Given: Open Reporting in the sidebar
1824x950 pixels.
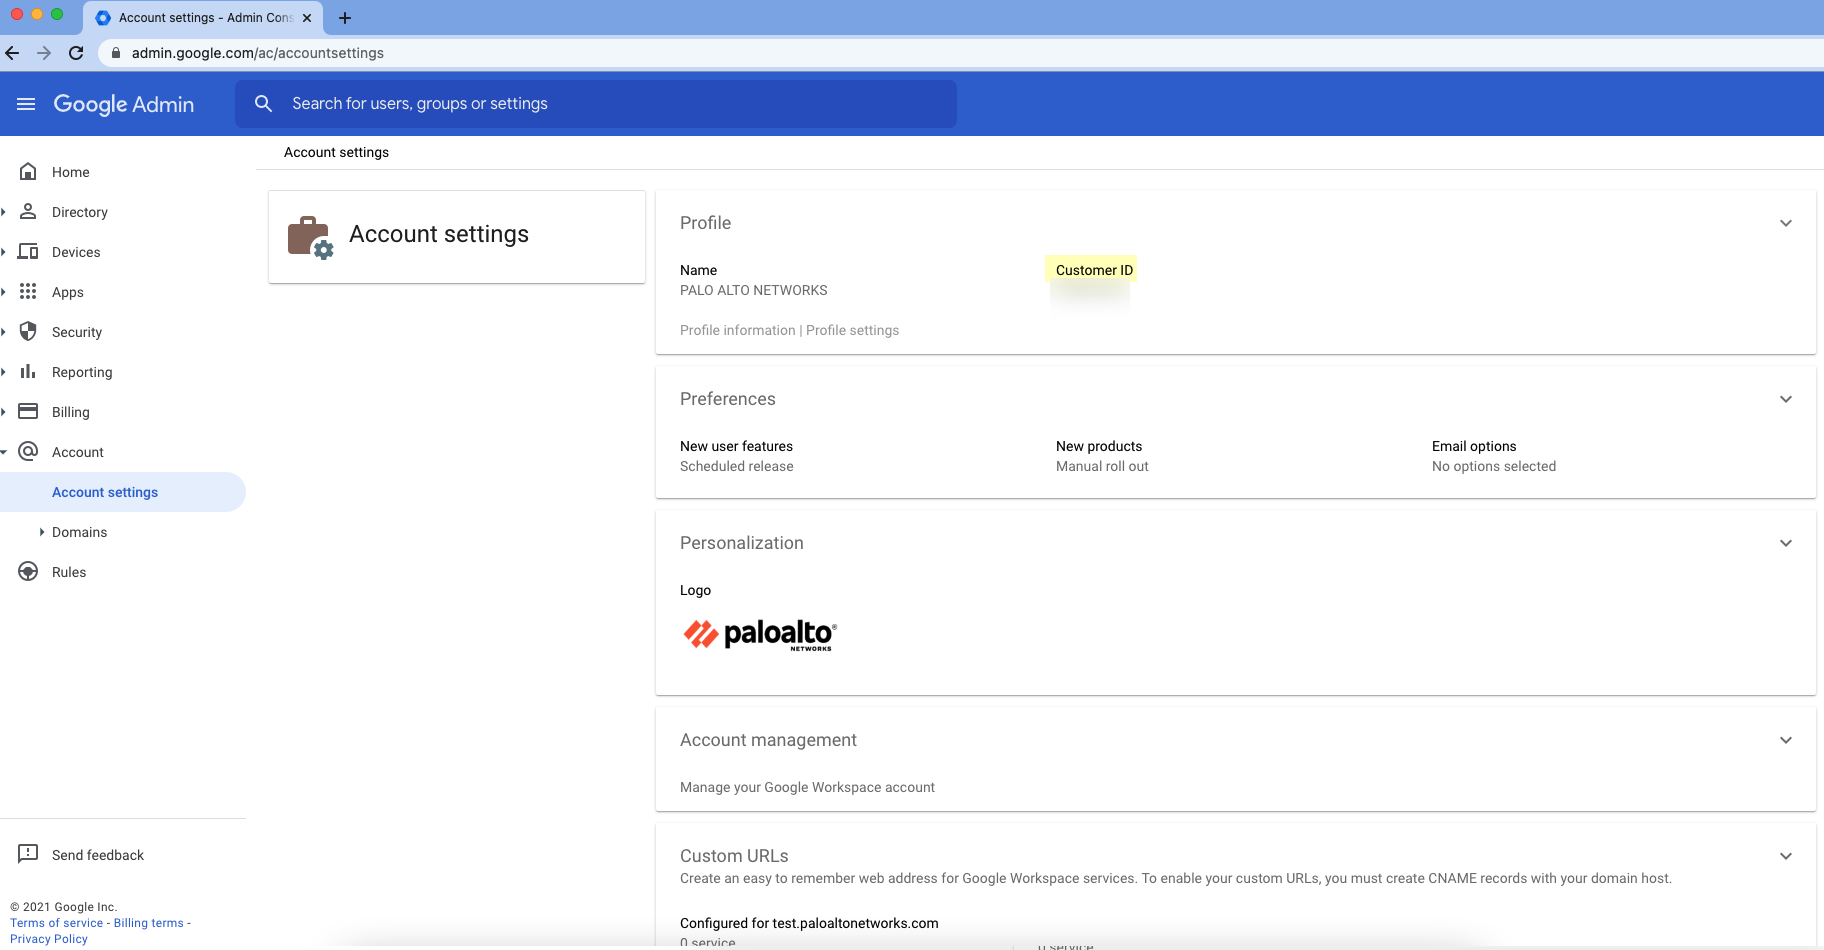Looking at the screenshot, I should (82, 372).
